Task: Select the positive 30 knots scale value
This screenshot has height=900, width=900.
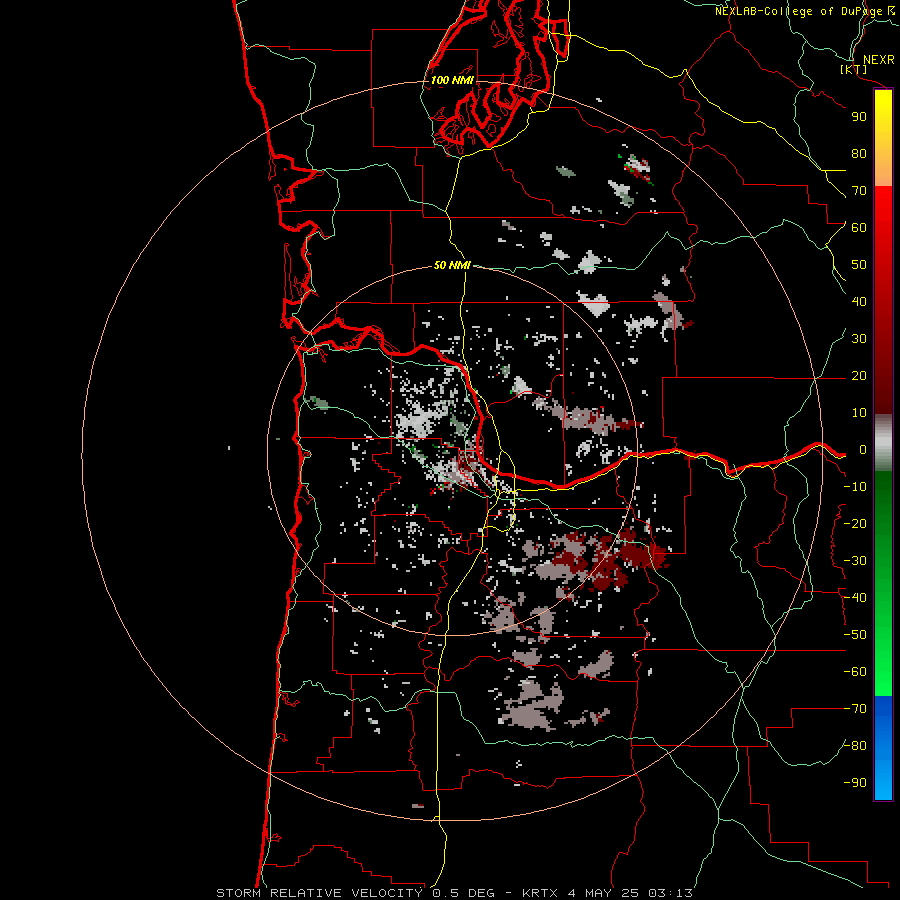Action: point(859,339)
